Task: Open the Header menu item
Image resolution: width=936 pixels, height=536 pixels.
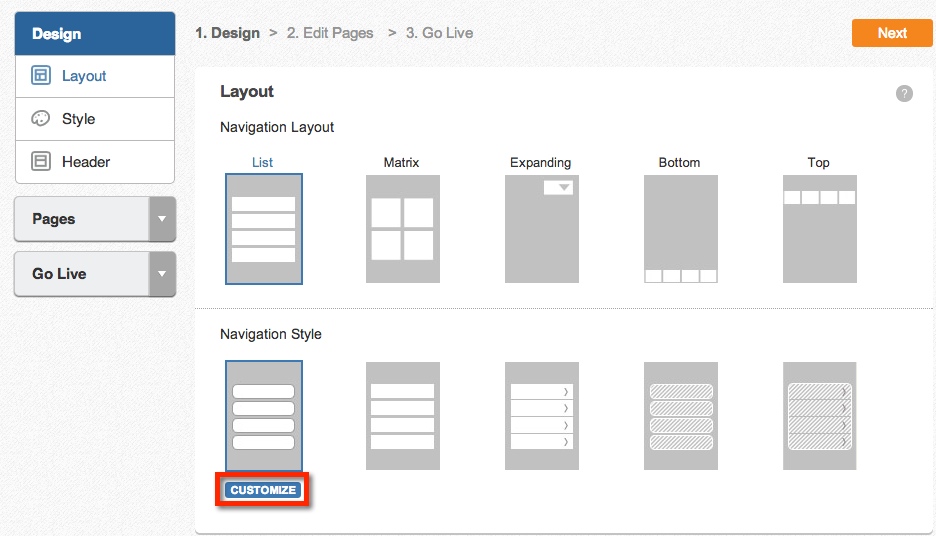Action: (x=95, y=162)
